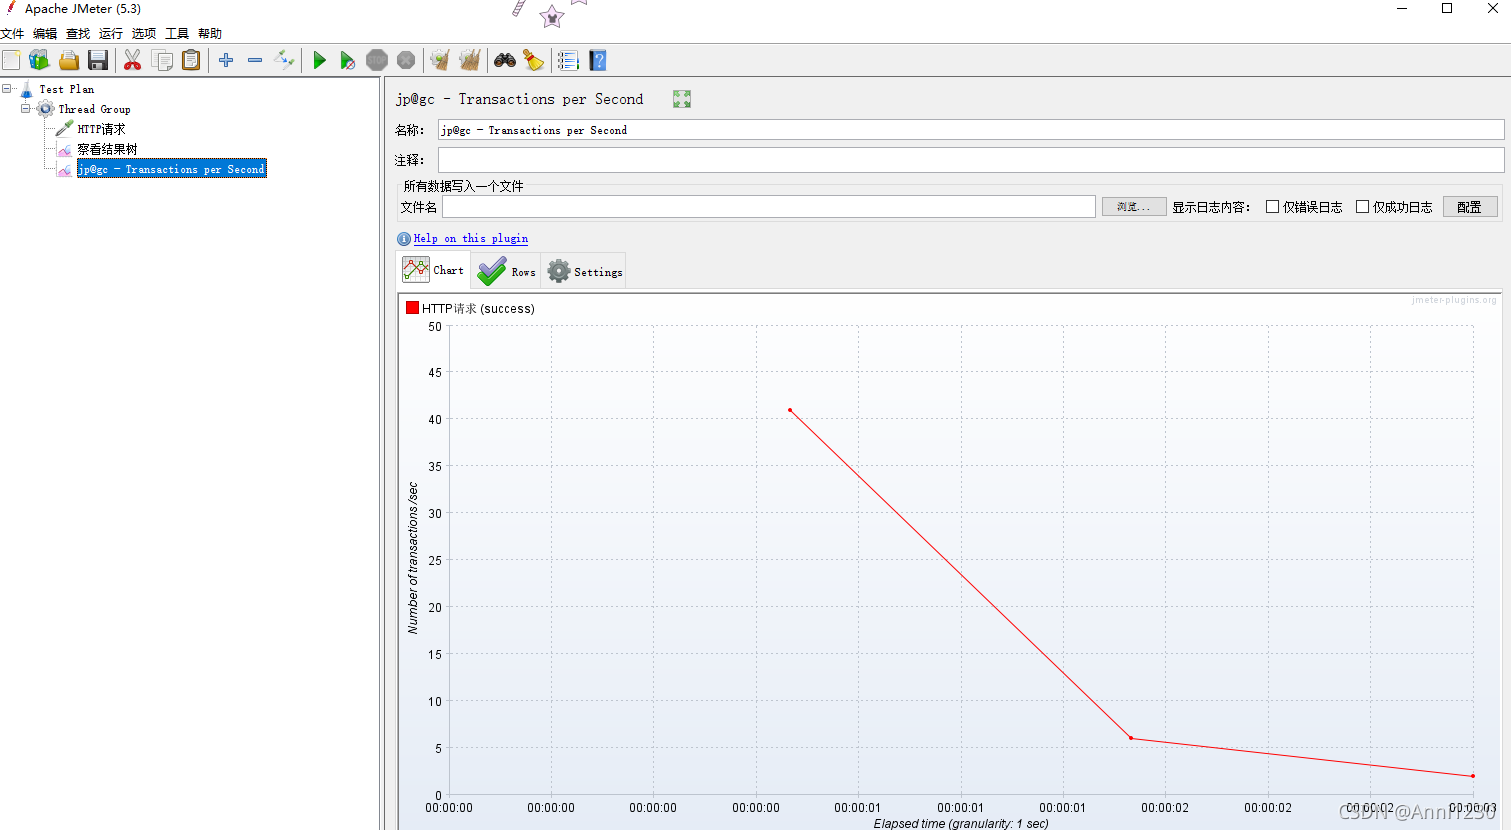Image resolution: width=1511 pixels, height=830 pixels.
Task: Click the HTTP请求 sampler pipette icon
Action: click(65, 129)
